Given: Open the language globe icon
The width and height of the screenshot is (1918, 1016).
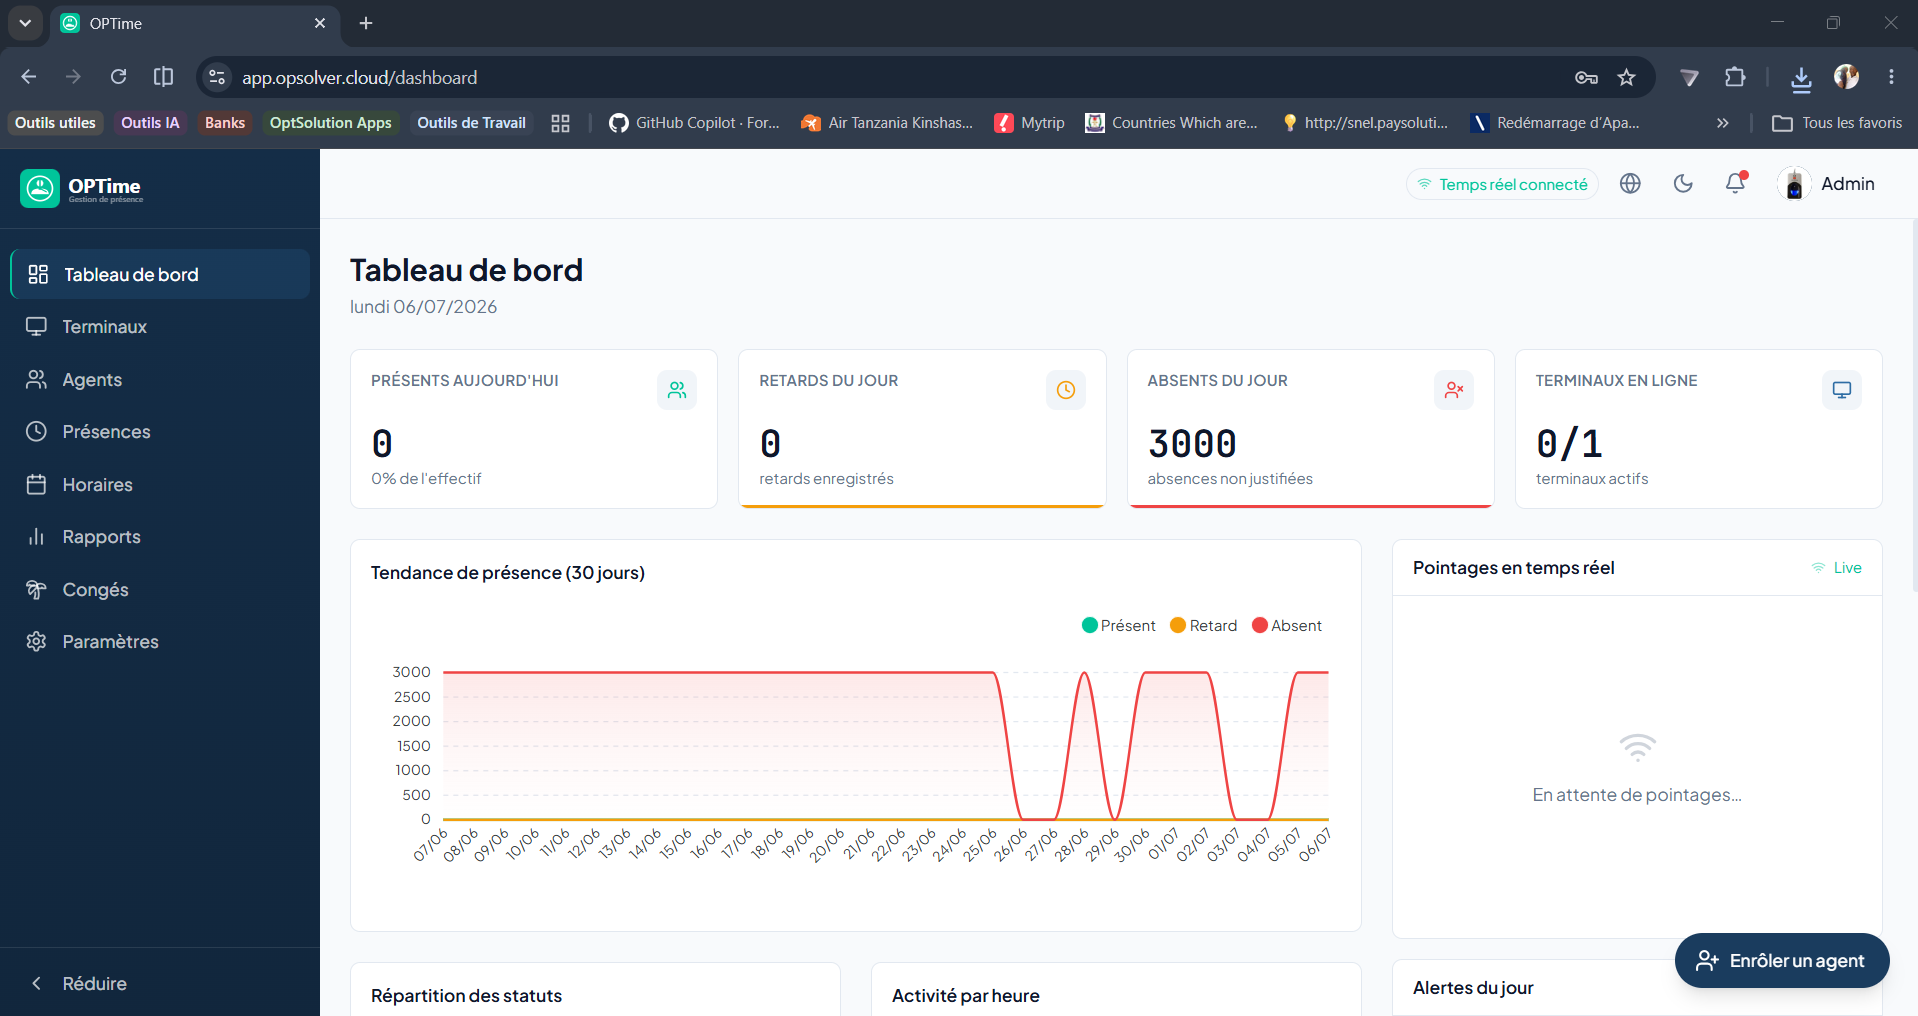Looking at the screenshot, I should [1630, 183].
